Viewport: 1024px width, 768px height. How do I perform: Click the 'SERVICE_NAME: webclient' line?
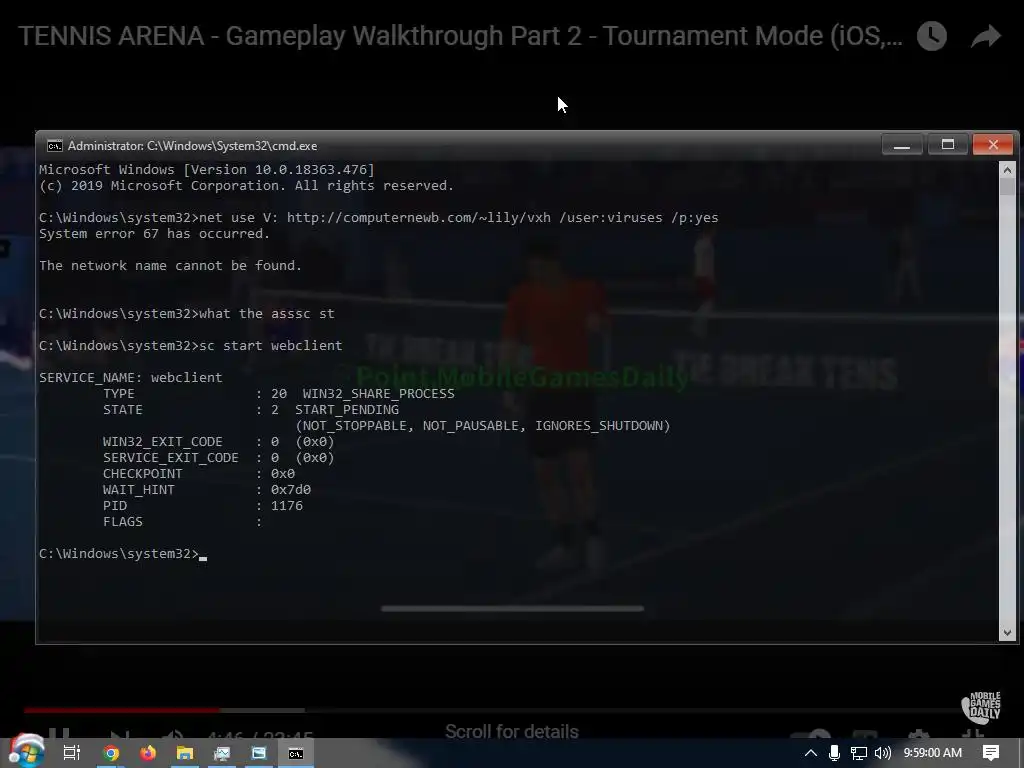point(131,378)
